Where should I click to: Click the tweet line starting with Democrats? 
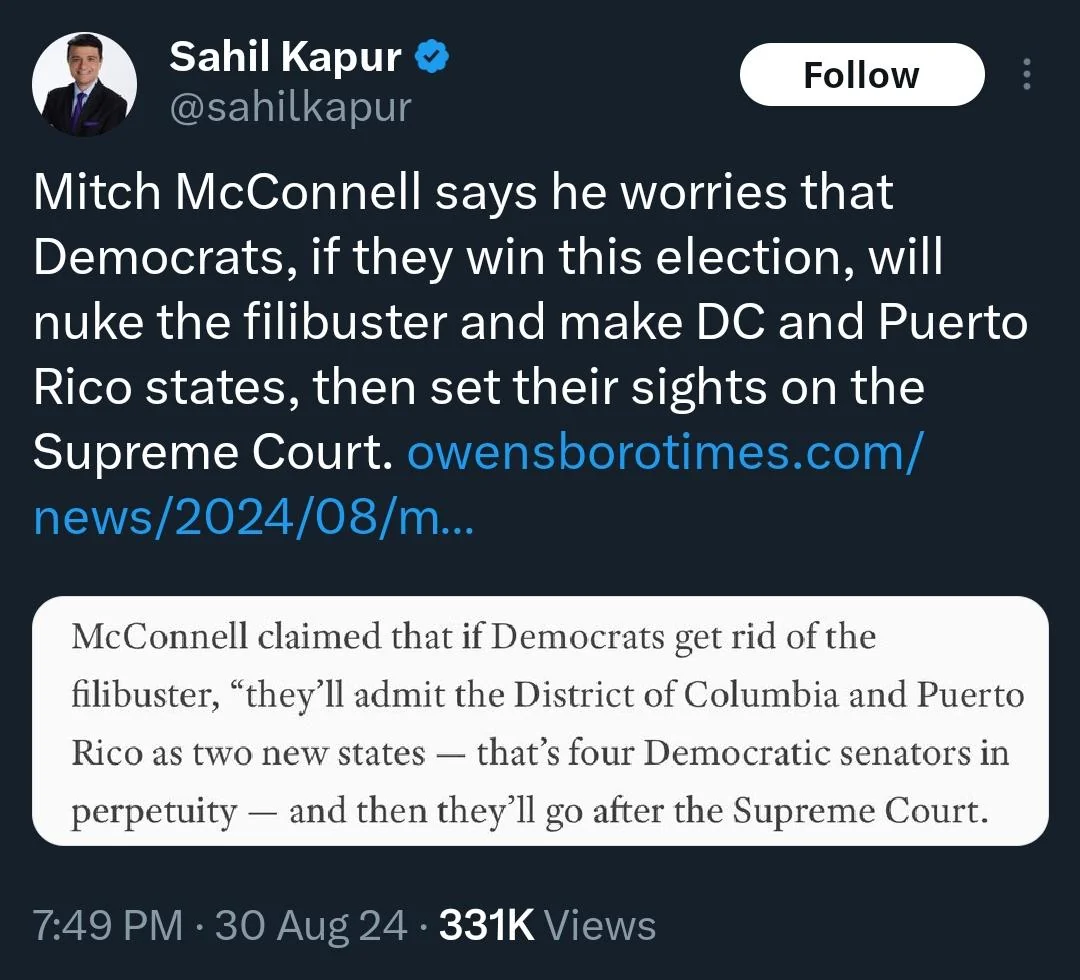click(488, 258)
